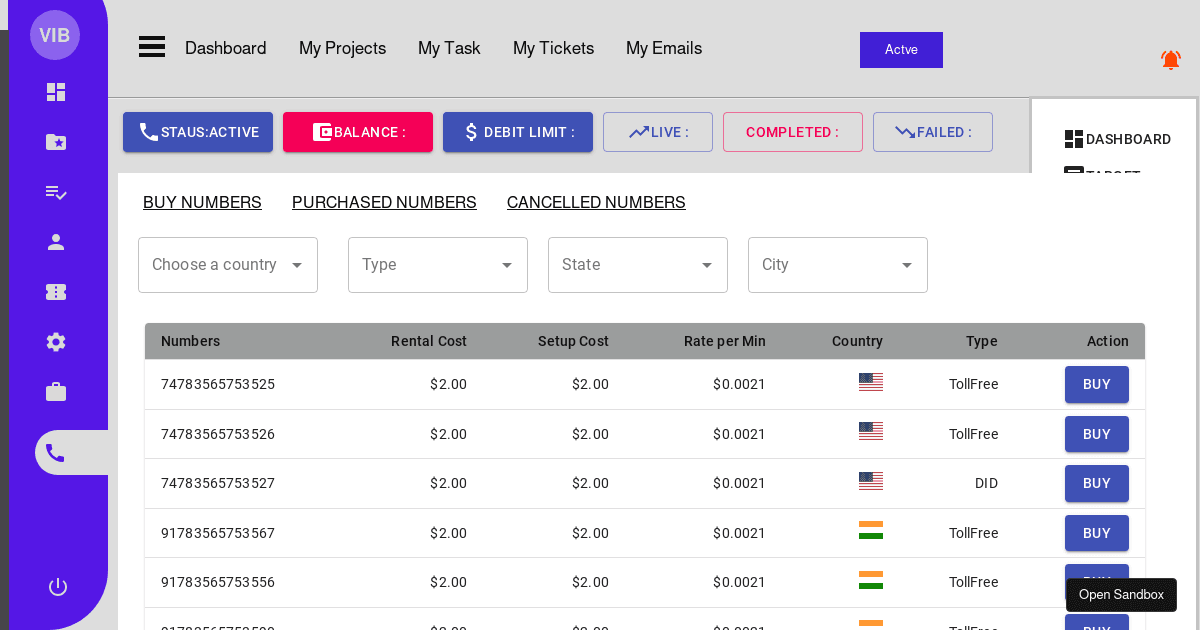Open My Projects in top navigation
Viewport: 1200px width, 630px height.
tap(342, 48)
